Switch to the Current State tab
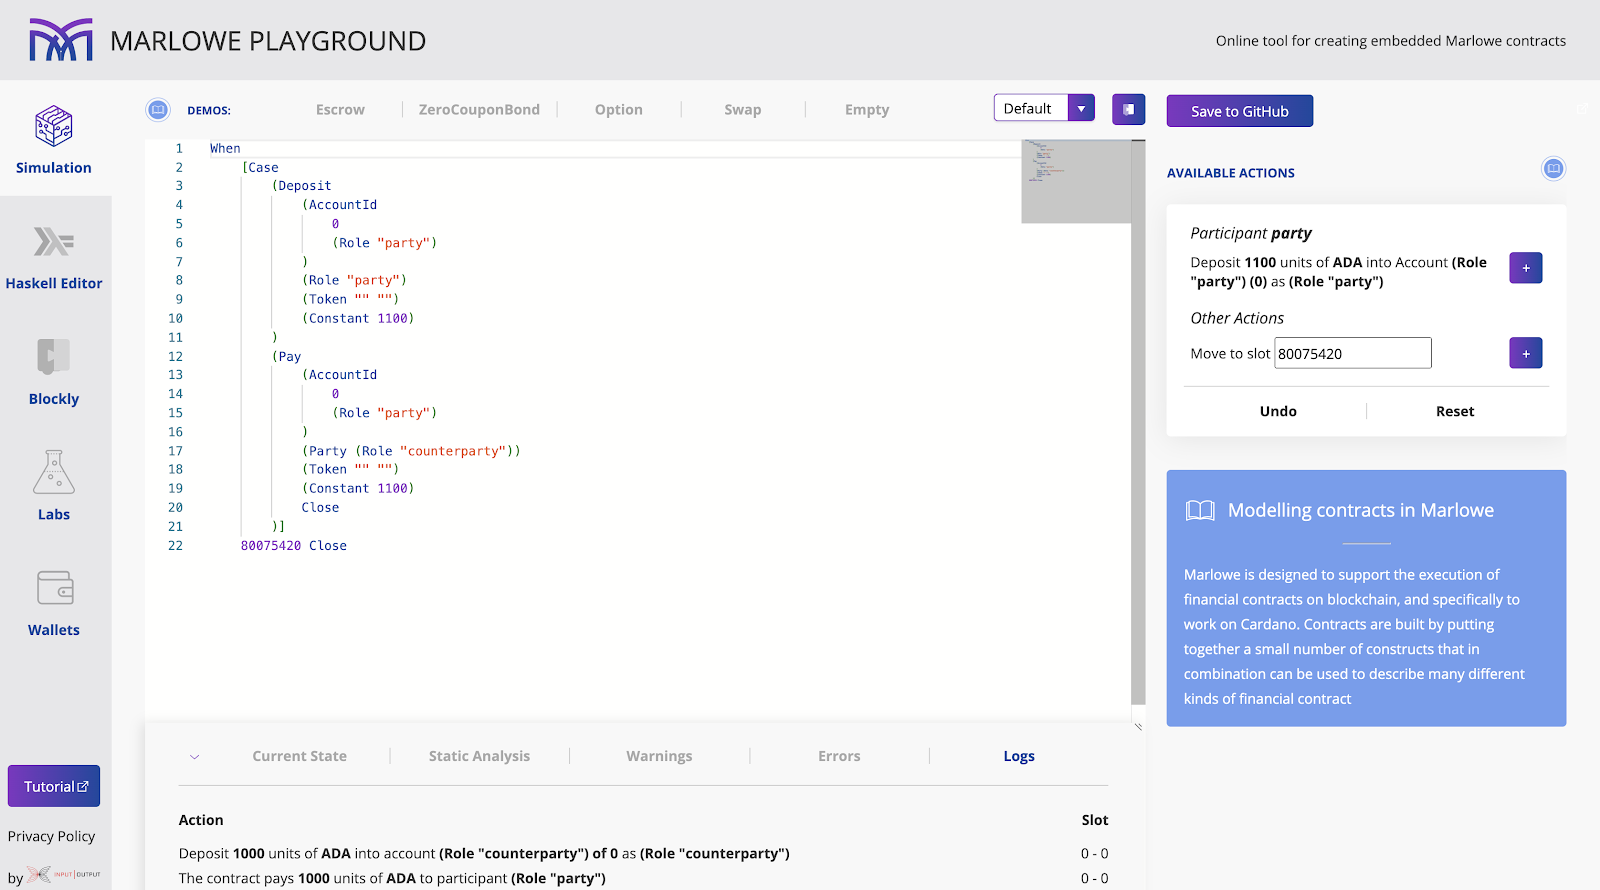Image resolution: width=1600 pixels, height=890 pixels. [x=300, y=756]
